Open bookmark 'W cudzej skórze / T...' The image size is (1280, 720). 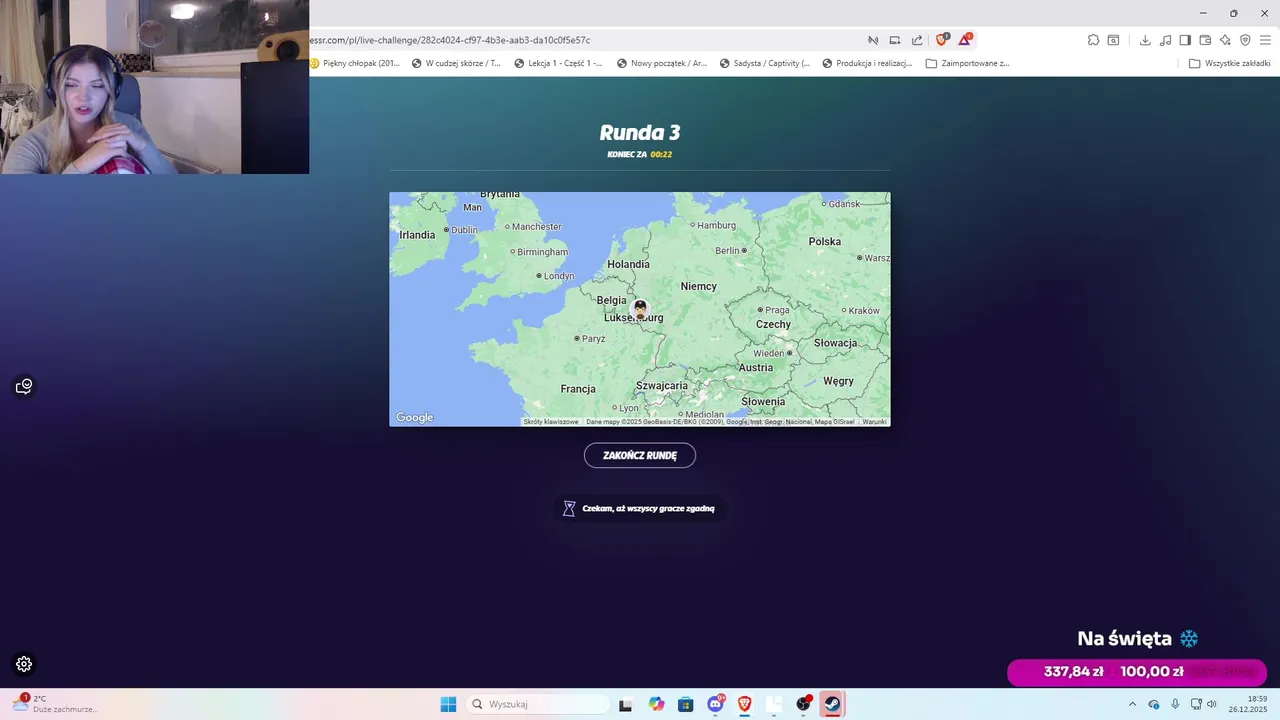pyautogui.click(x=457, y=63)
